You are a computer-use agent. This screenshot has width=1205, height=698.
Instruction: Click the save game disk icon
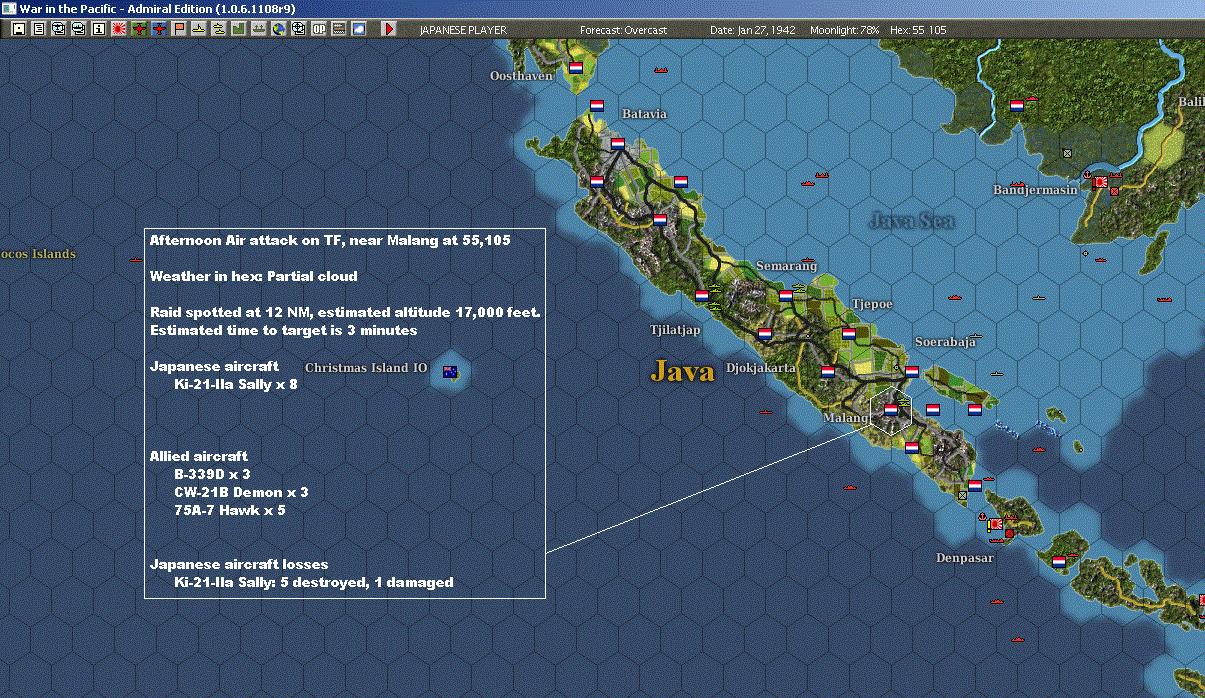[19, 29]
